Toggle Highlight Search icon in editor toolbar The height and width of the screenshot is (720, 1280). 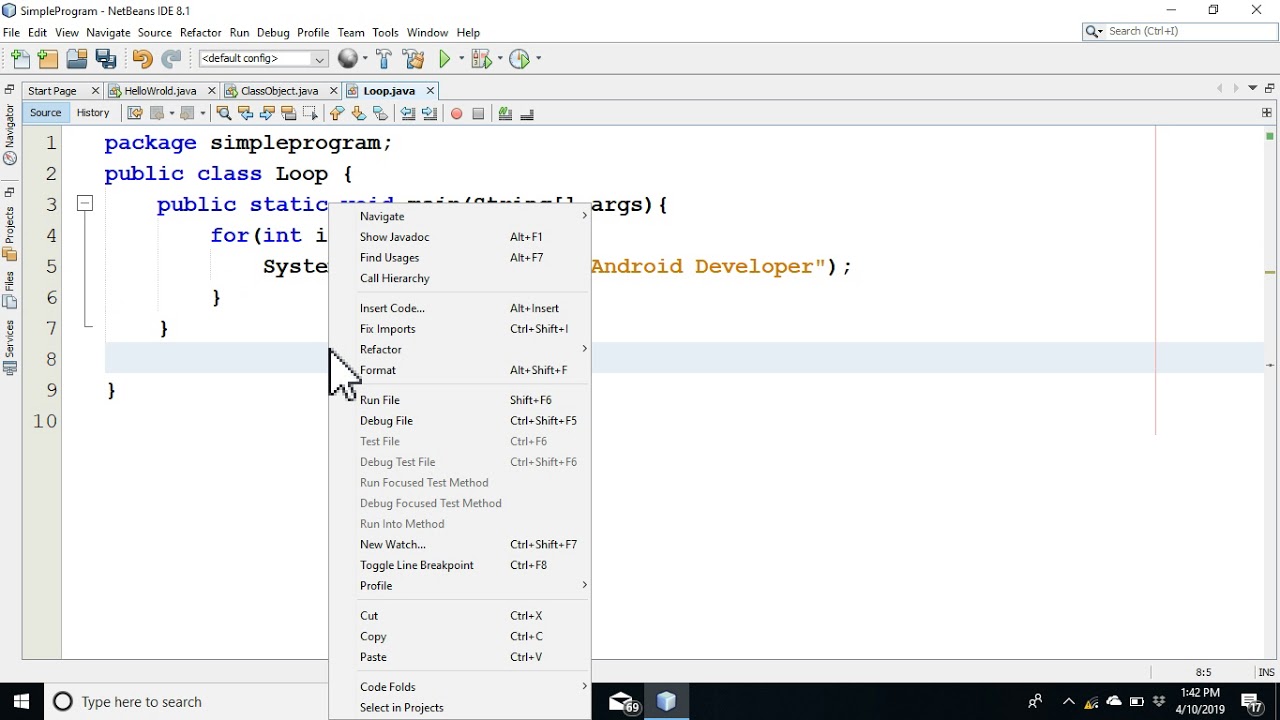pyautogui.click(x=289, y=113)
